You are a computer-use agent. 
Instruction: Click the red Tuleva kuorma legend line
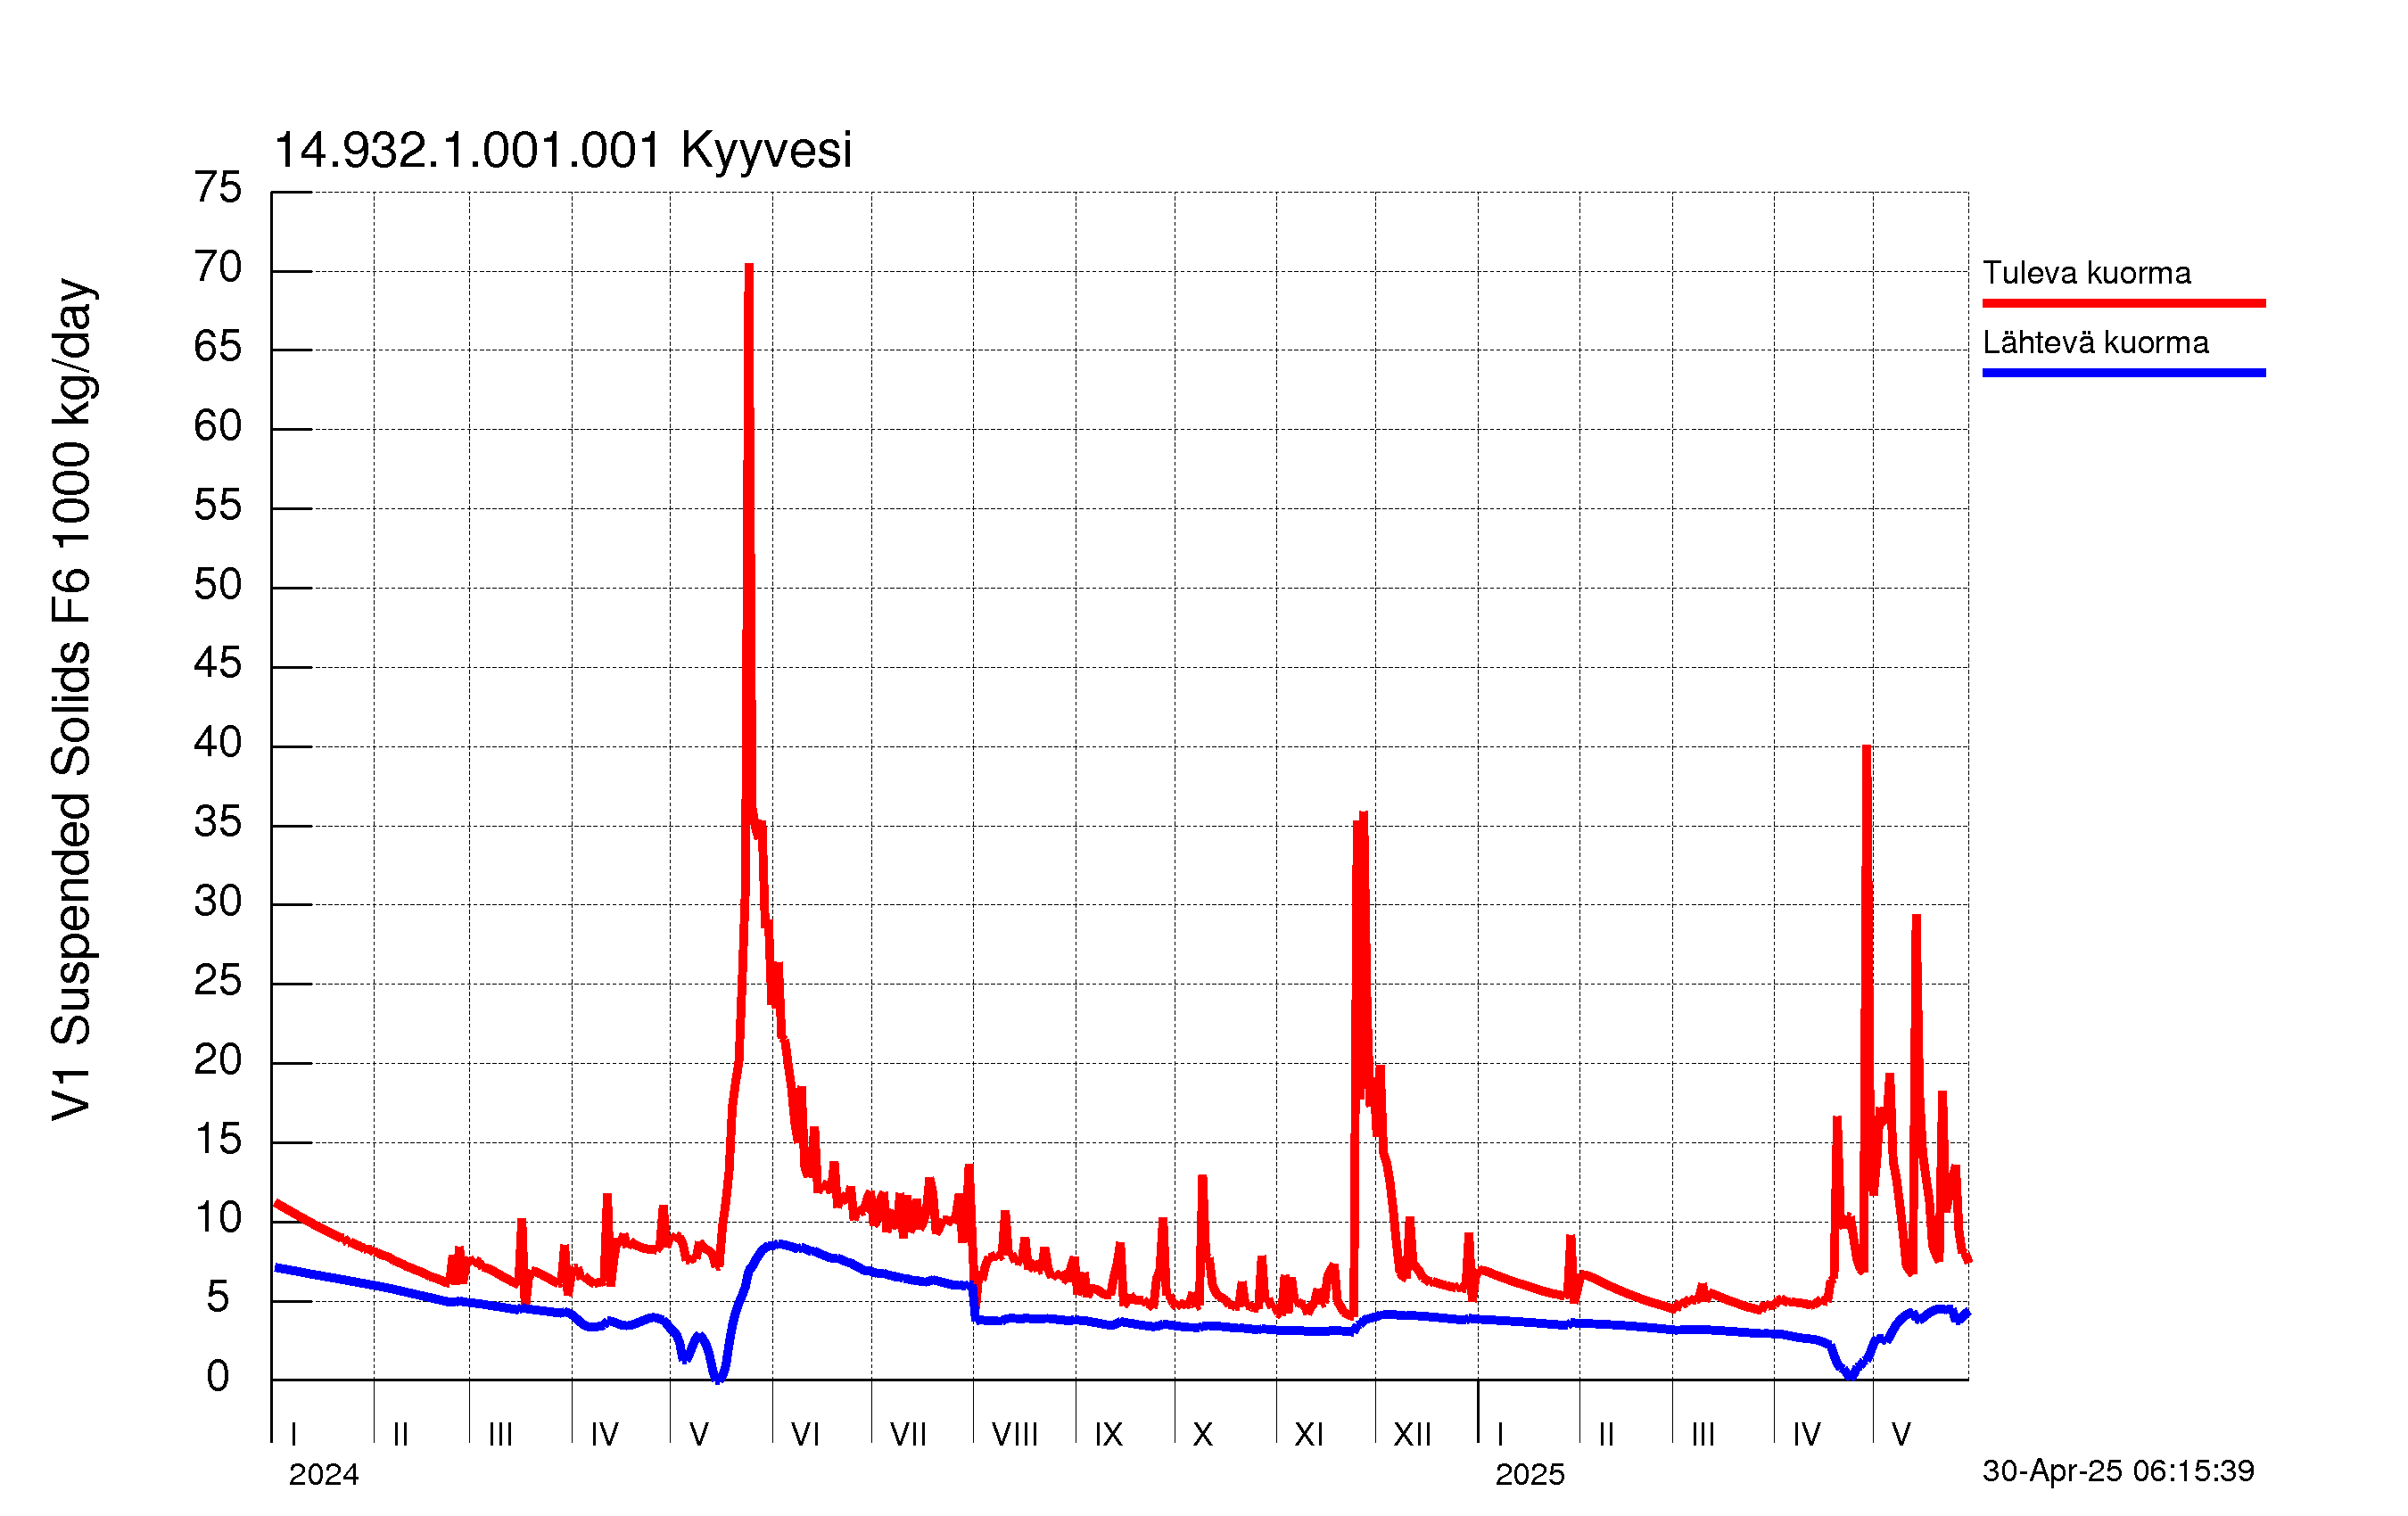point(2124,303)
